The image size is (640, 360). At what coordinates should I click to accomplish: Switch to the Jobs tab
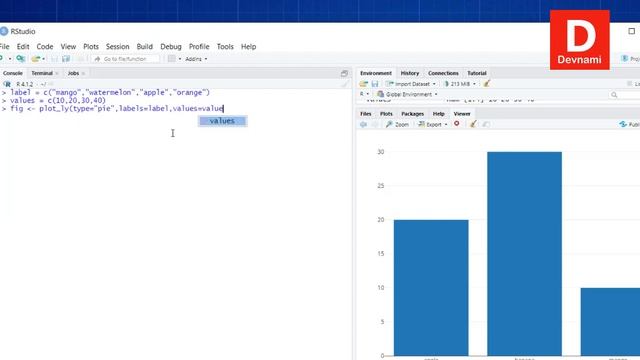point(73,73)
